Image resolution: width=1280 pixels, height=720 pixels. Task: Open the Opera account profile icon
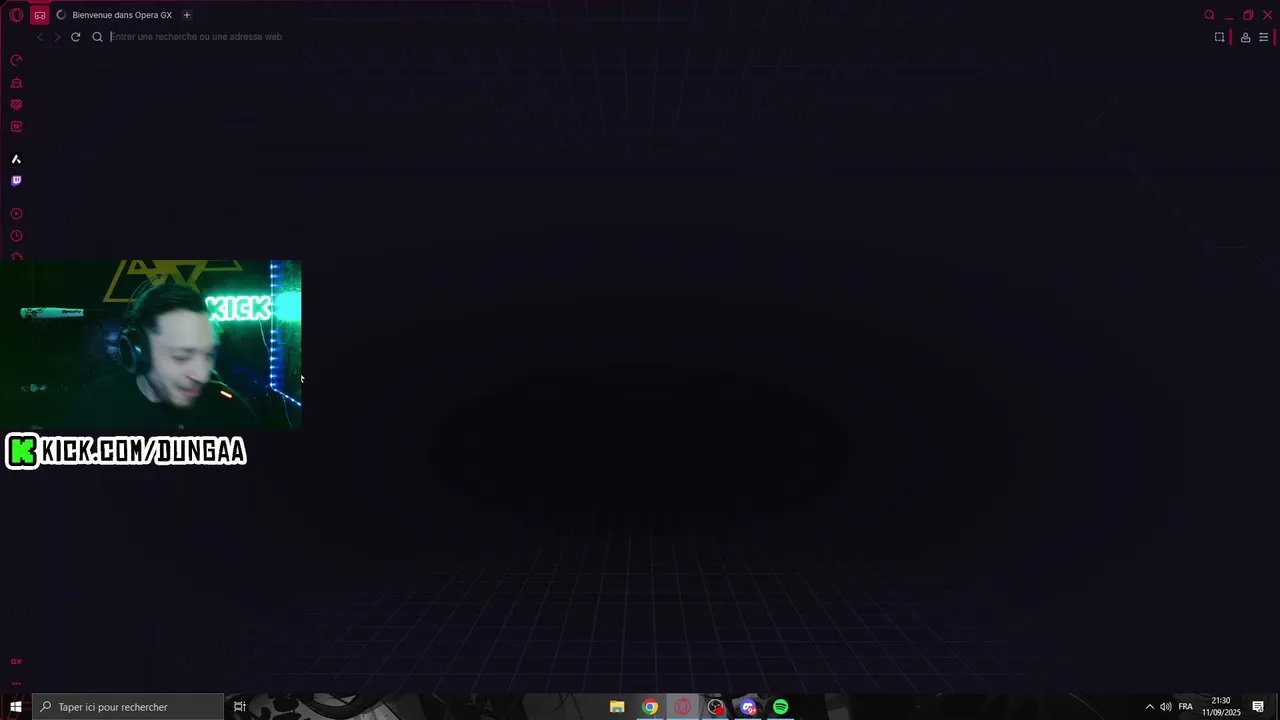pyautogui.click(x=1245, y=37)
